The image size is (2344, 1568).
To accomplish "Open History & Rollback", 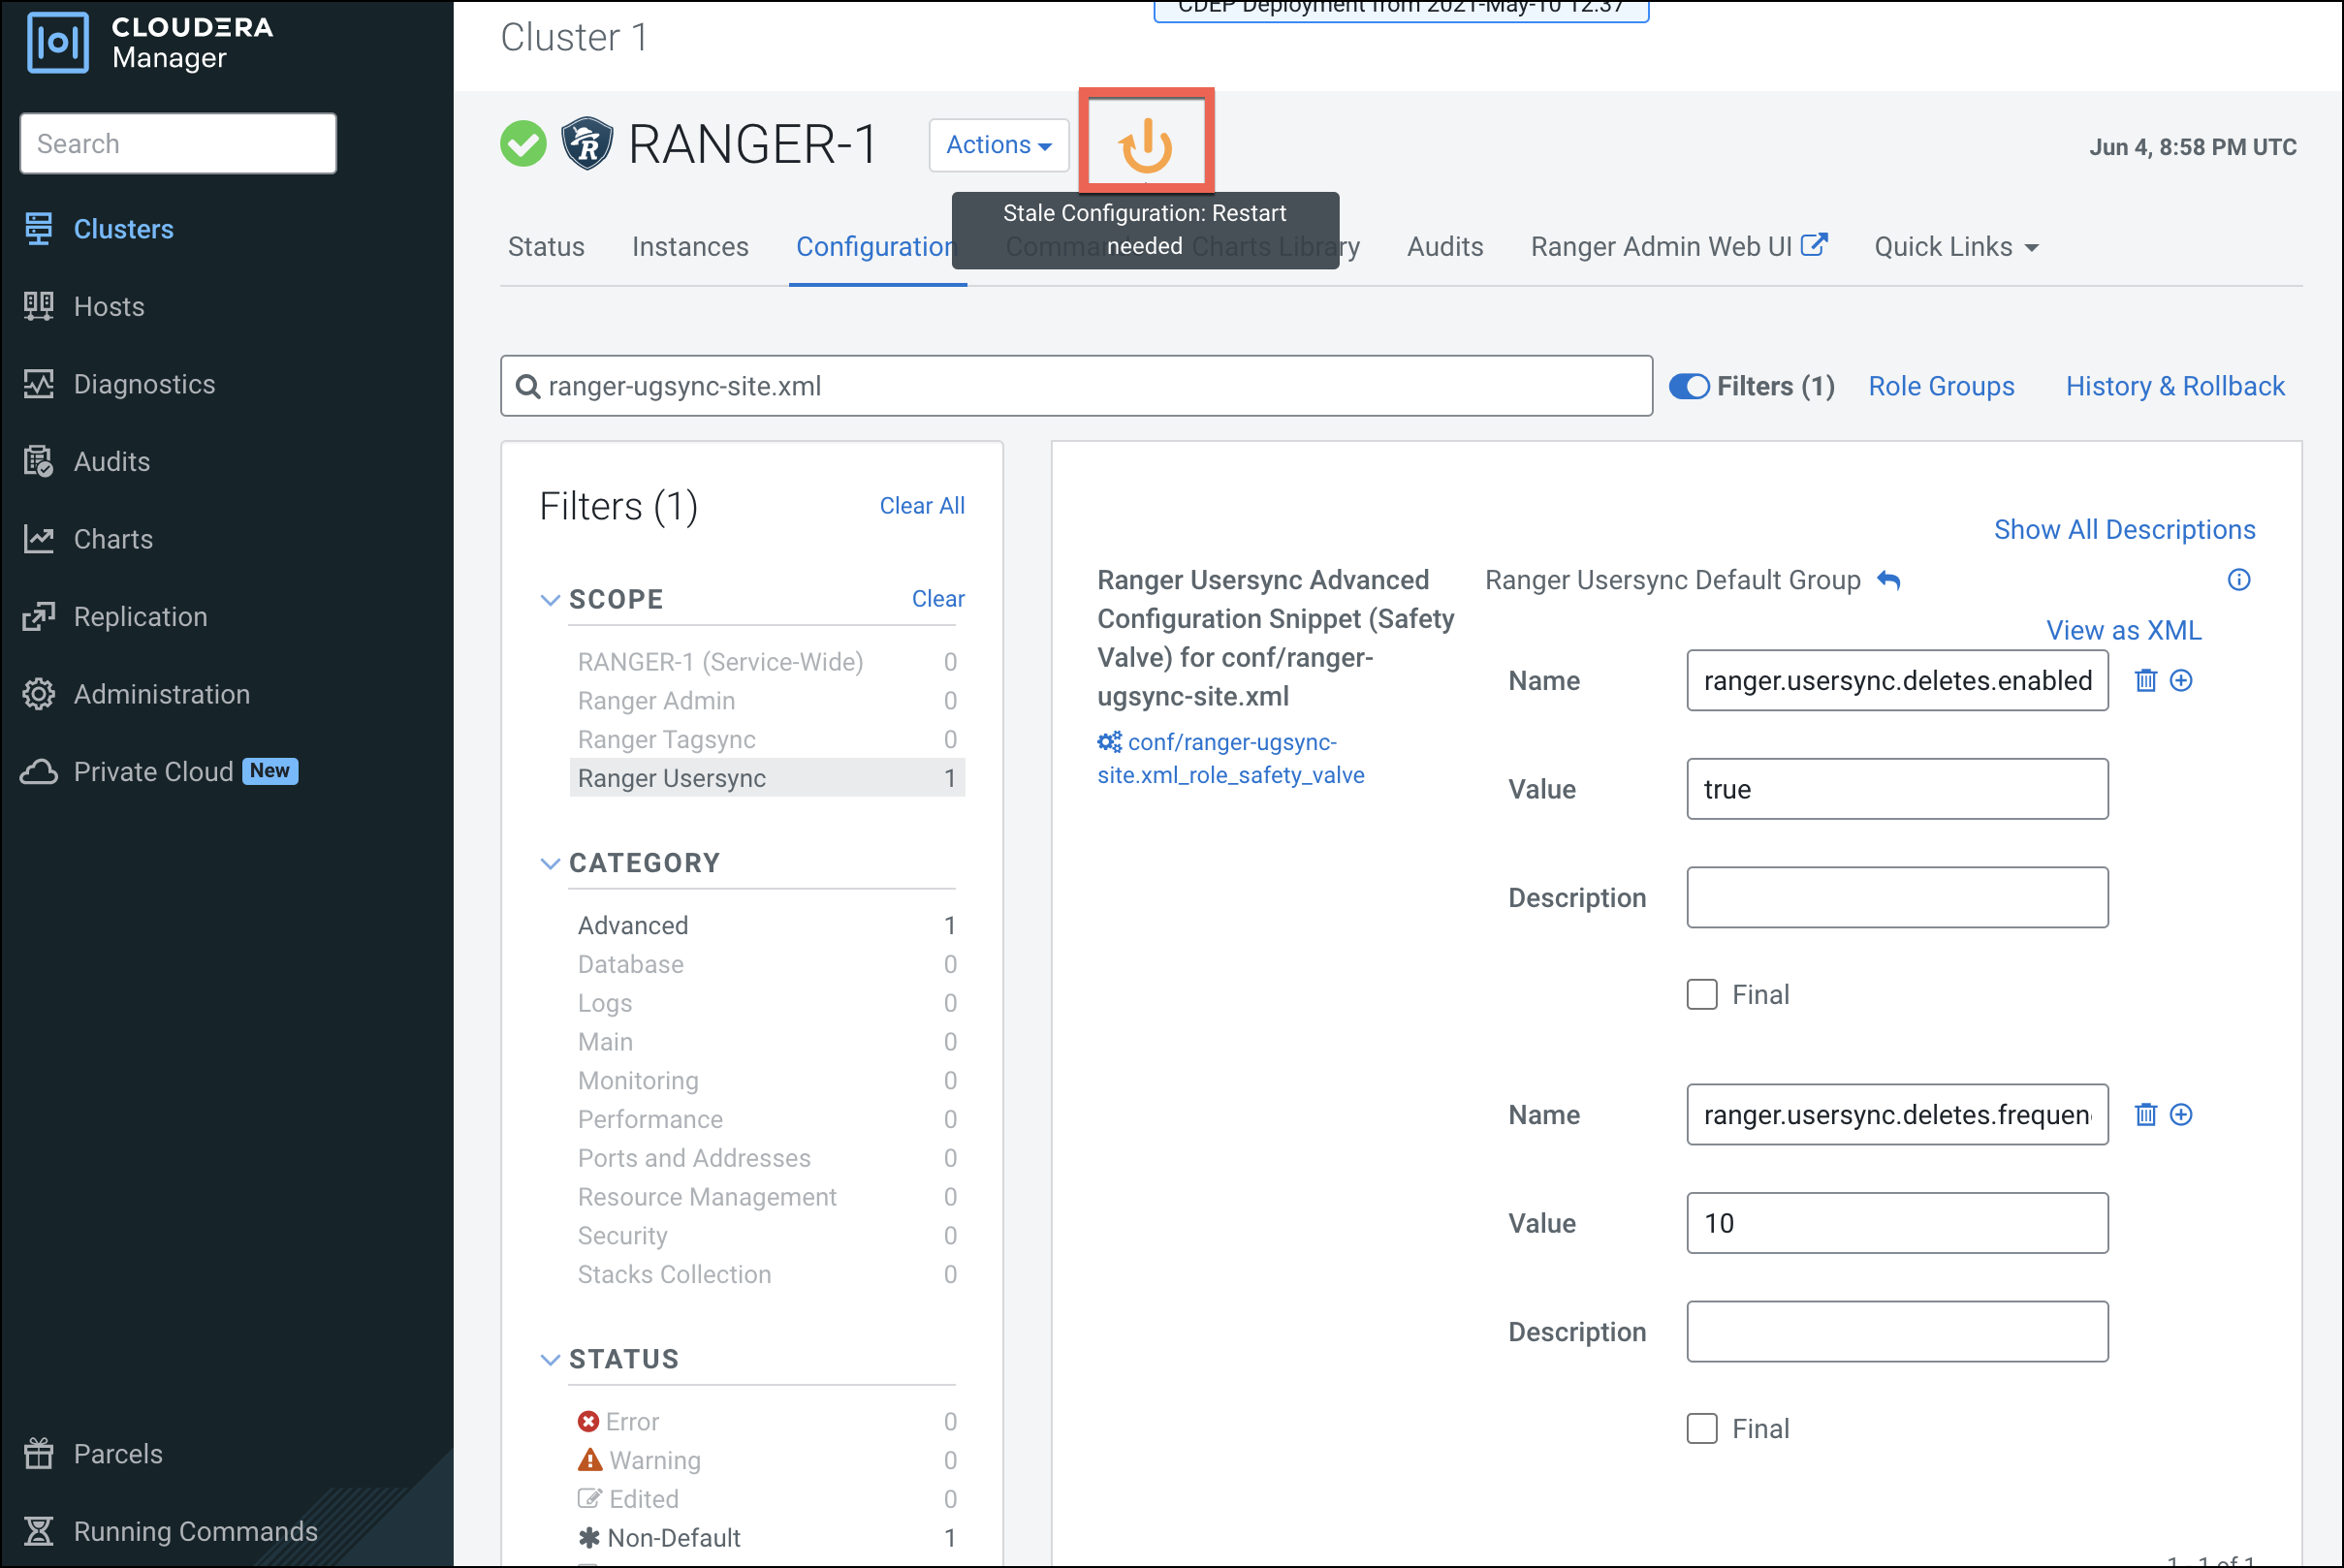I will (x=2175, y=387).
